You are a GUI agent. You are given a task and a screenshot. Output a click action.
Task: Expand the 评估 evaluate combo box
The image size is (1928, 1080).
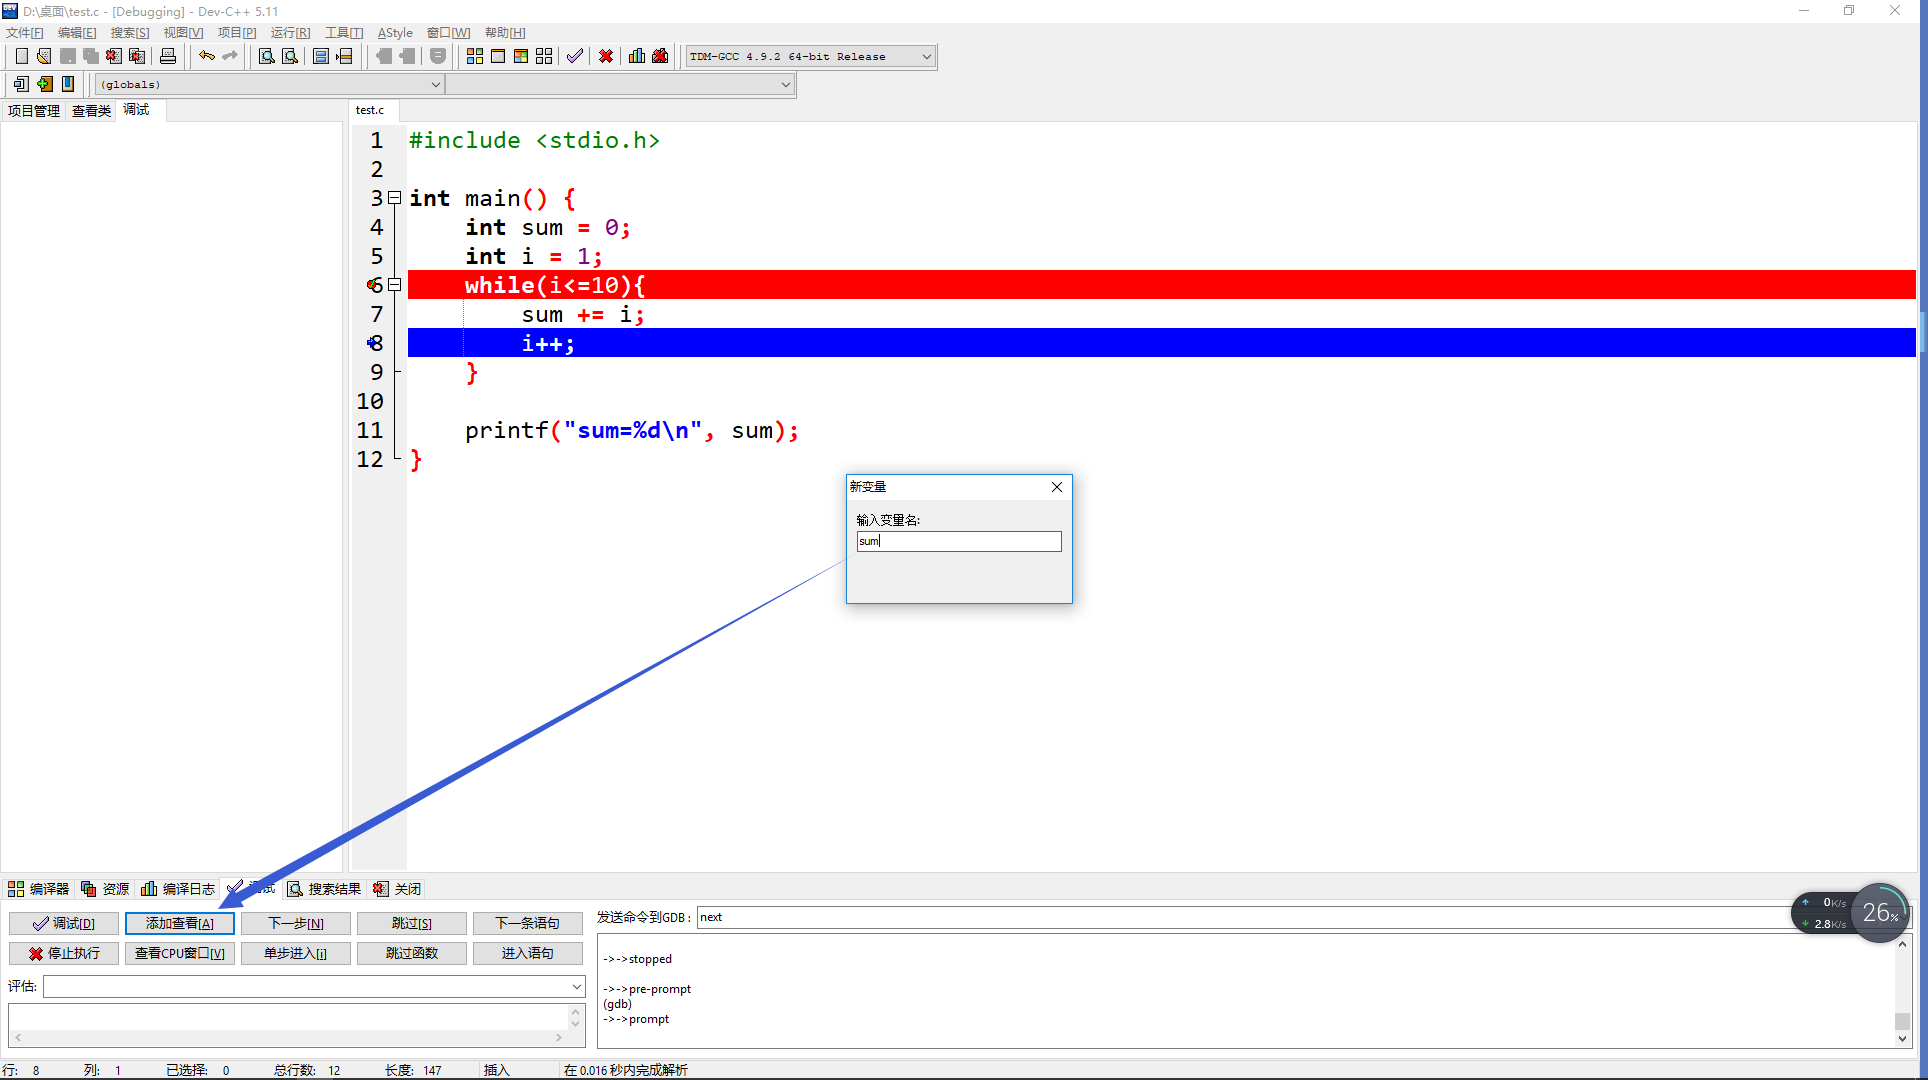click(577, 987)
